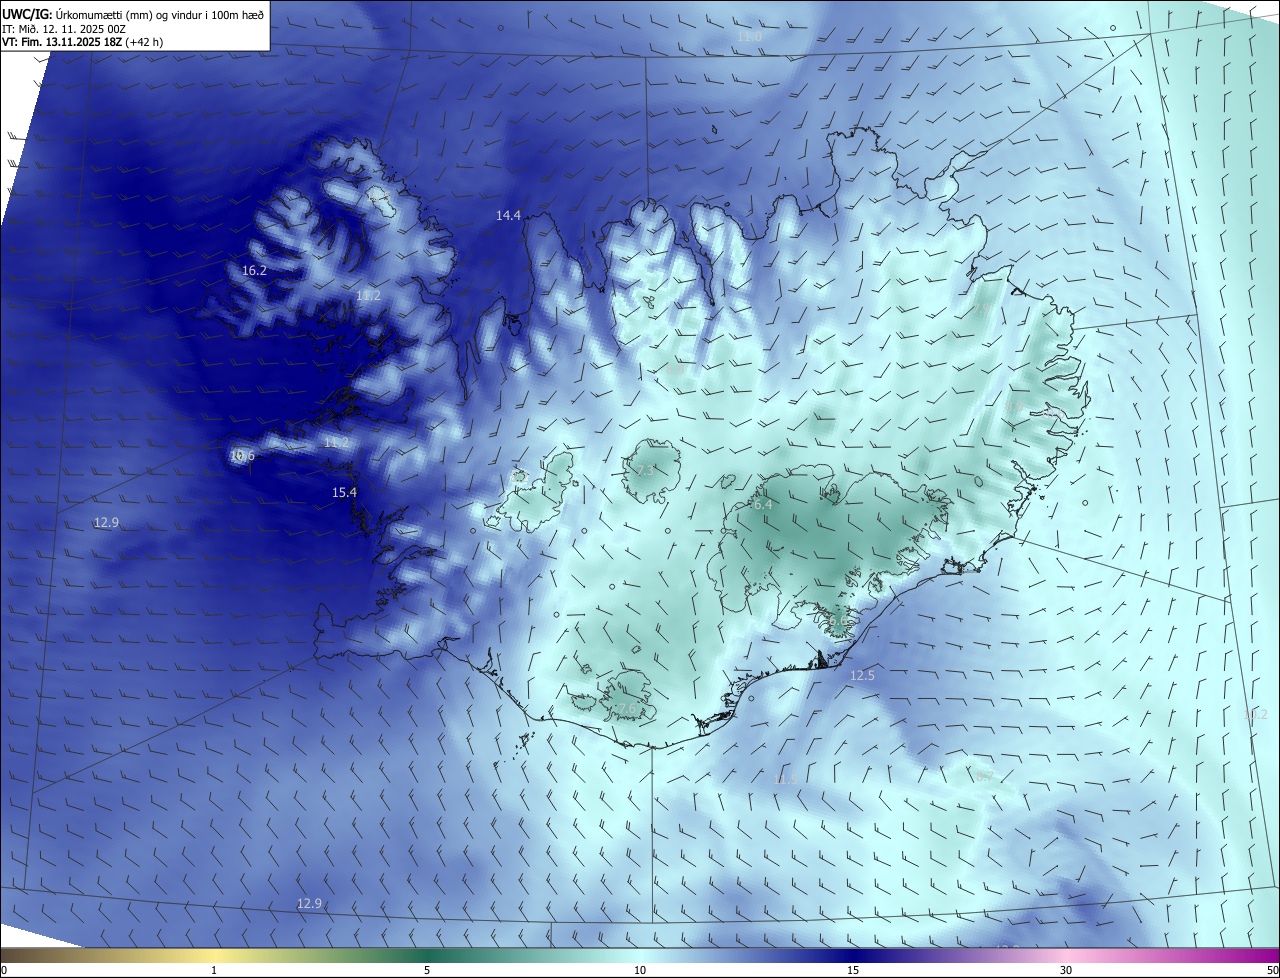
Task: Click the 7.3 value label on the glacier
Action: click(645, 470)
